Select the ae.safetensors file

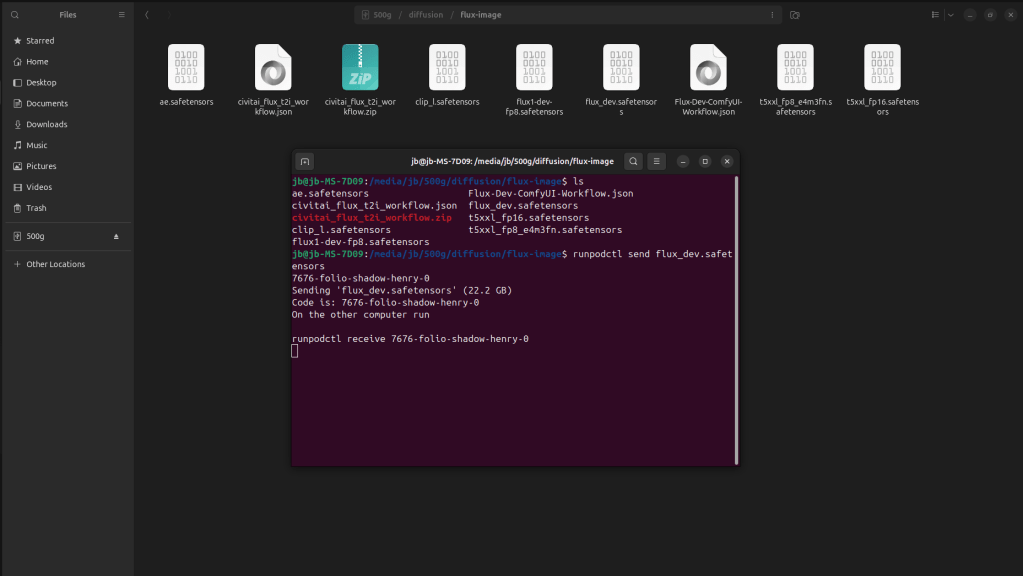click(186, 68)
